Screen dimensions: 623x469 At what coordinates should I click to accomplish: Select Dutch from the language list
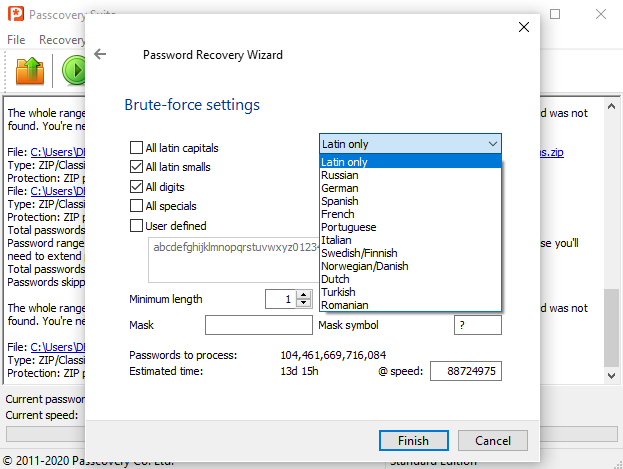(x=410, y=279)
